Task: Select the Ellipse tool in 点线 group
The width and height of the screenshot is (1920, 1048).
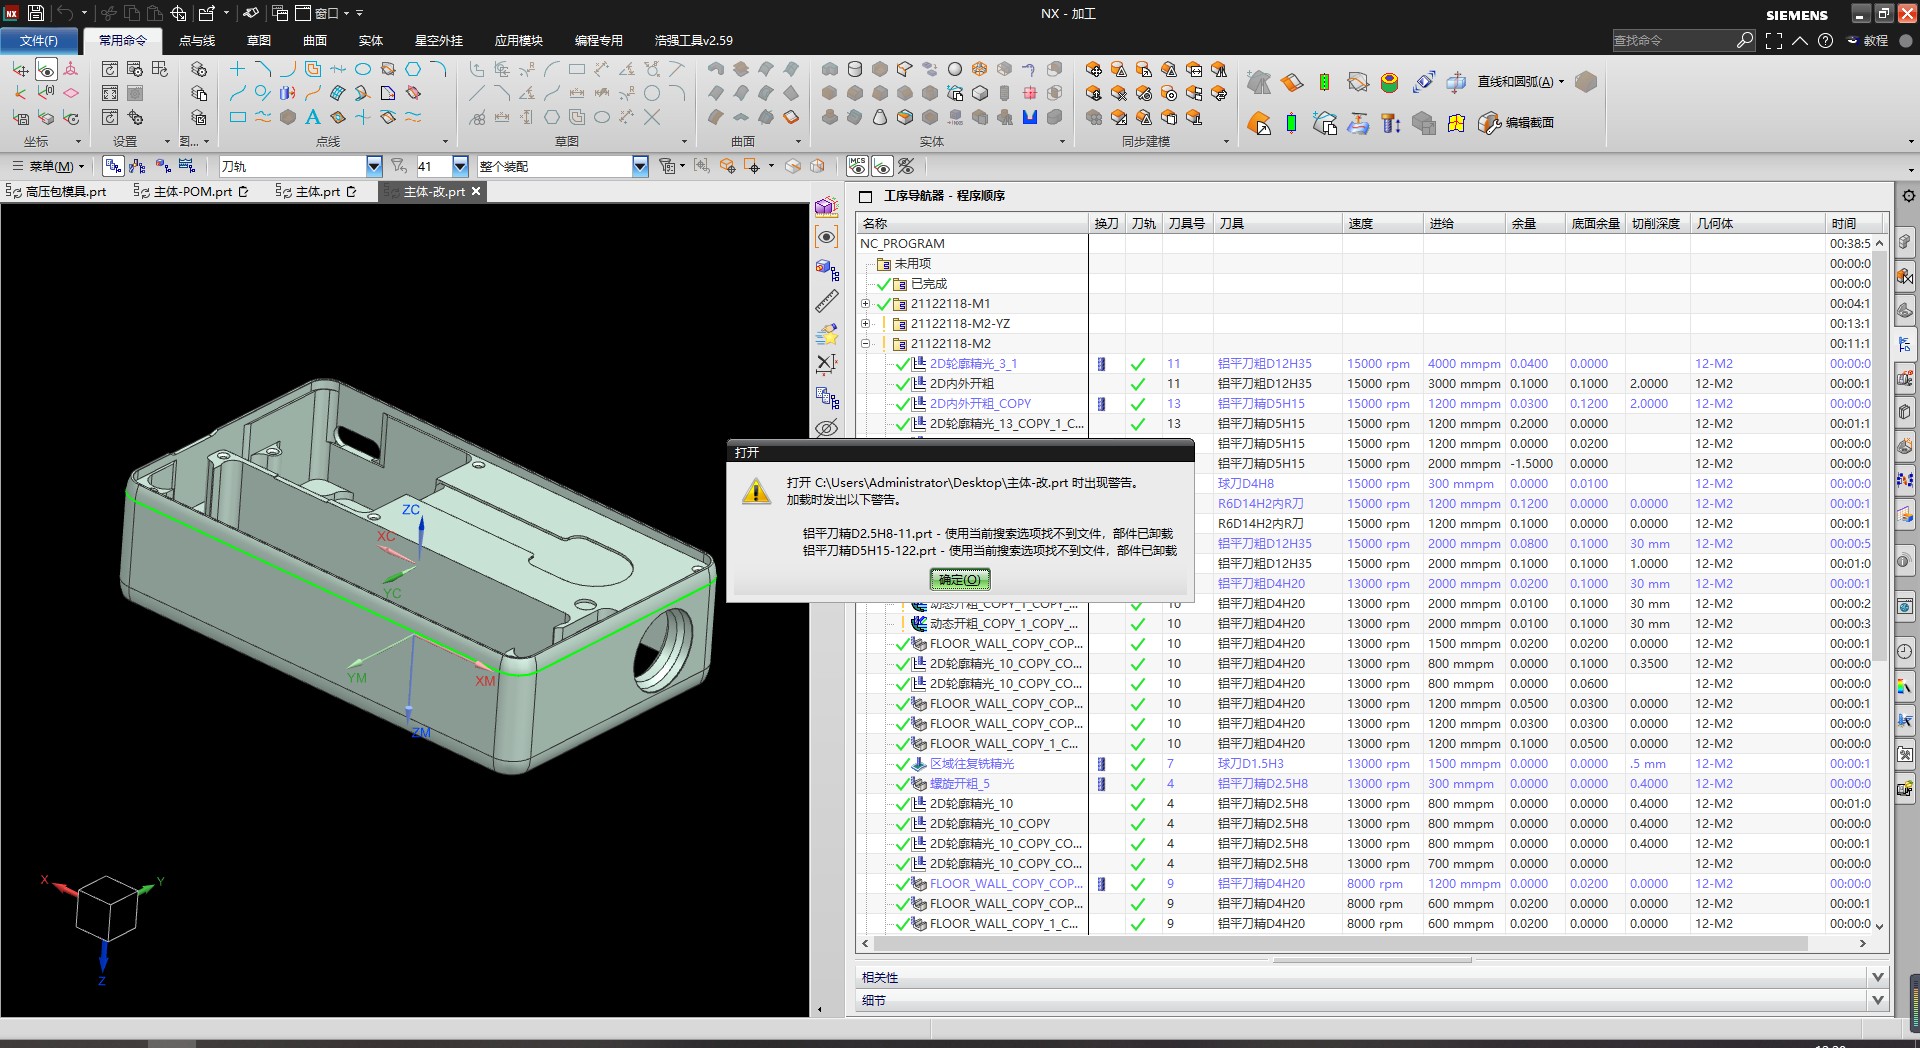Action: point(363,69)
